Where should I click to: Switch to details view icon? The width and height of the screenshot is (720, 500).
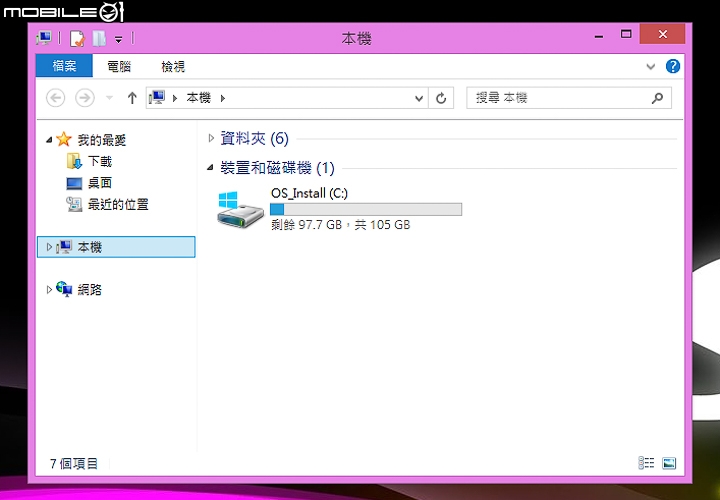646,463
